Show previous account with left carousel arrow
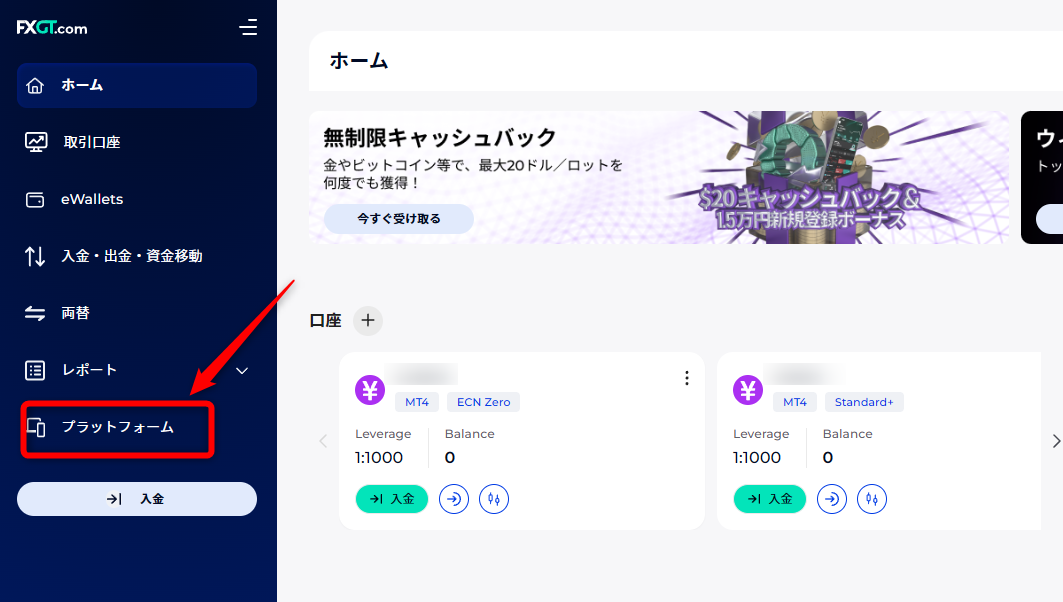The image size is (1063, 602). pyautogui.click(x=323, y=441)
